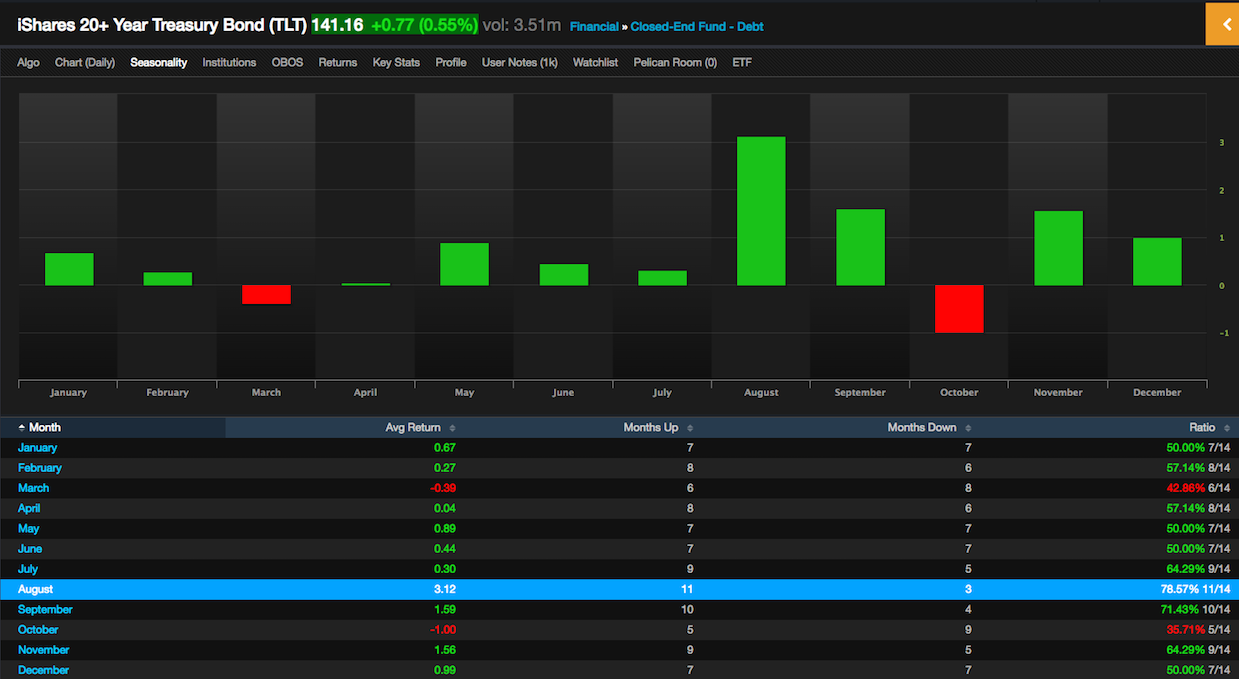Switch to the ETF tab
Screen dimensions: 1239x679
tap(741, 62)
